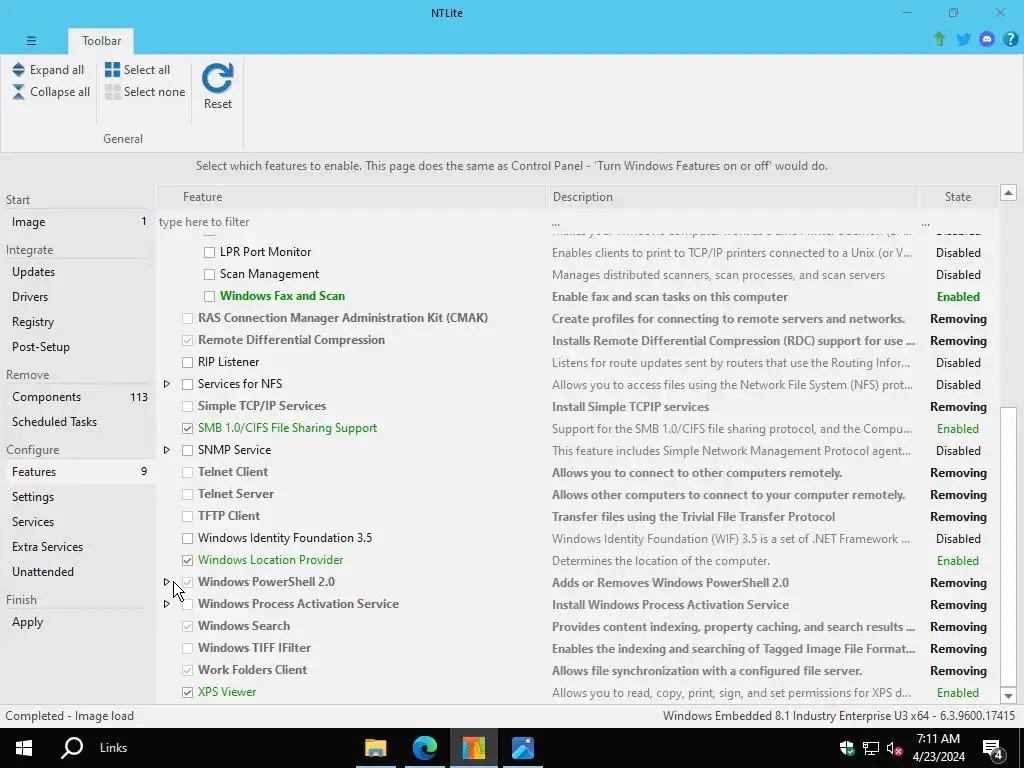Click scrollbar down arrow in feature list
The width and height of the screenshot is (1024, 768).
(x=1008, y=696)
